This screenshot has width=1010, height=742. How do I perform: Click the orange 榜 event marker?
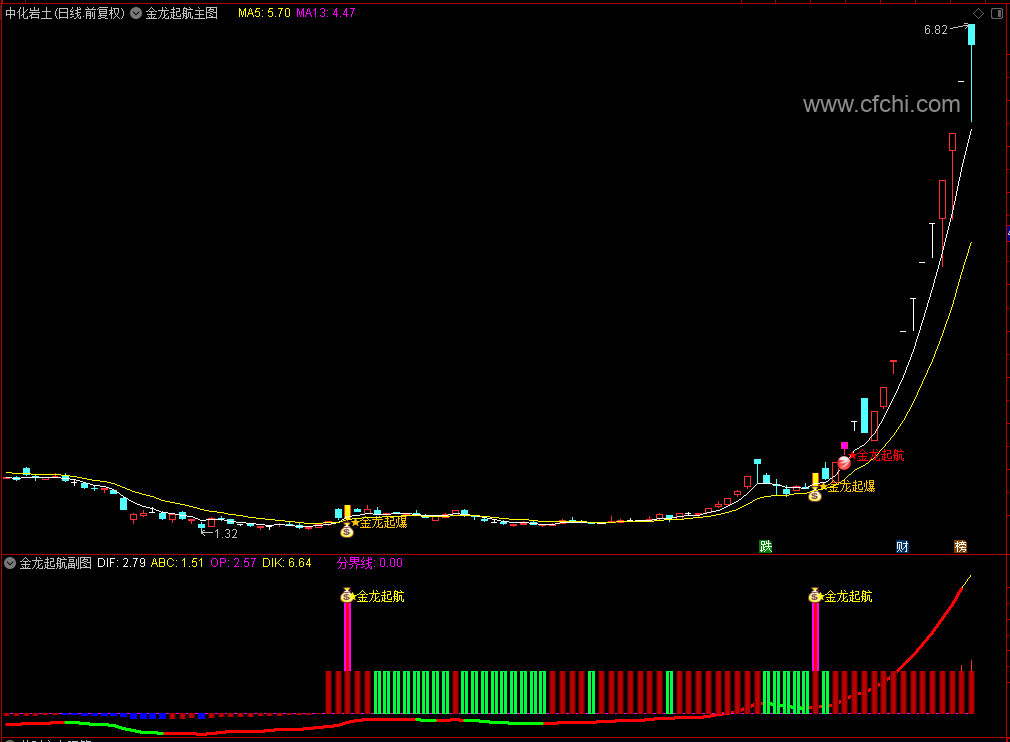tap(960, 547)
